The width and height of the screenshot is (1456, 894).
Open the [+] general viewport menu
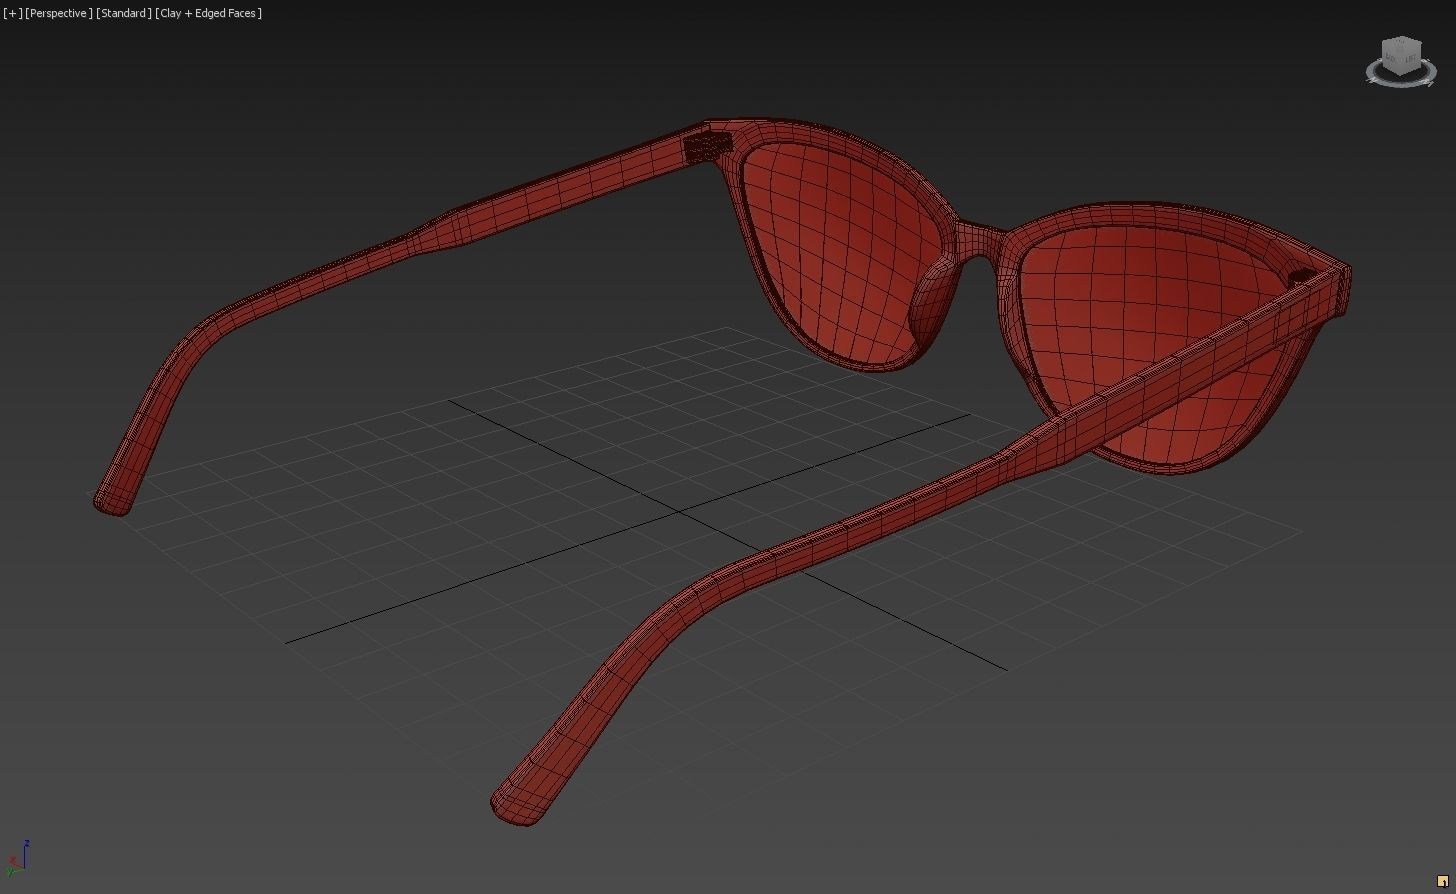(12, 13)
